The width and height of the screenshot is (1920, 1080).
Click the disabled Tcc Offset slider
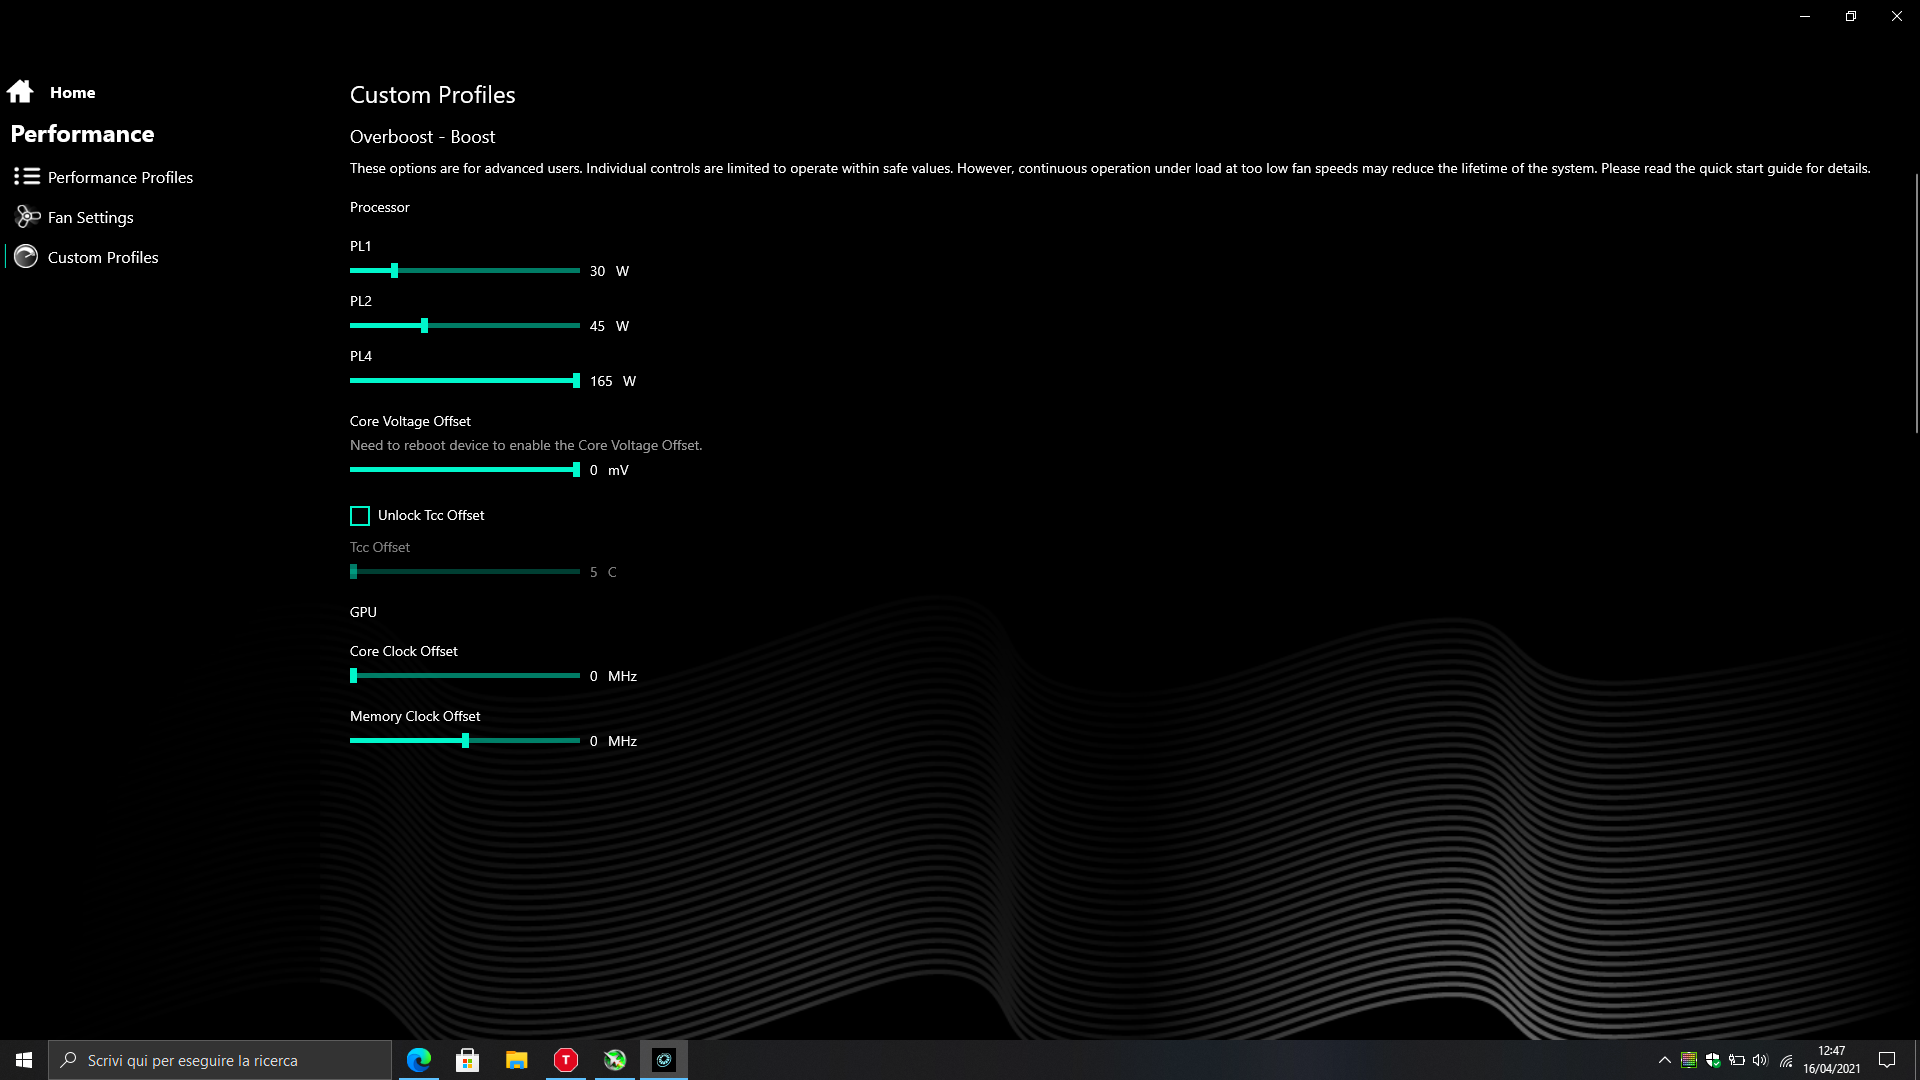(x=465, y=572)
